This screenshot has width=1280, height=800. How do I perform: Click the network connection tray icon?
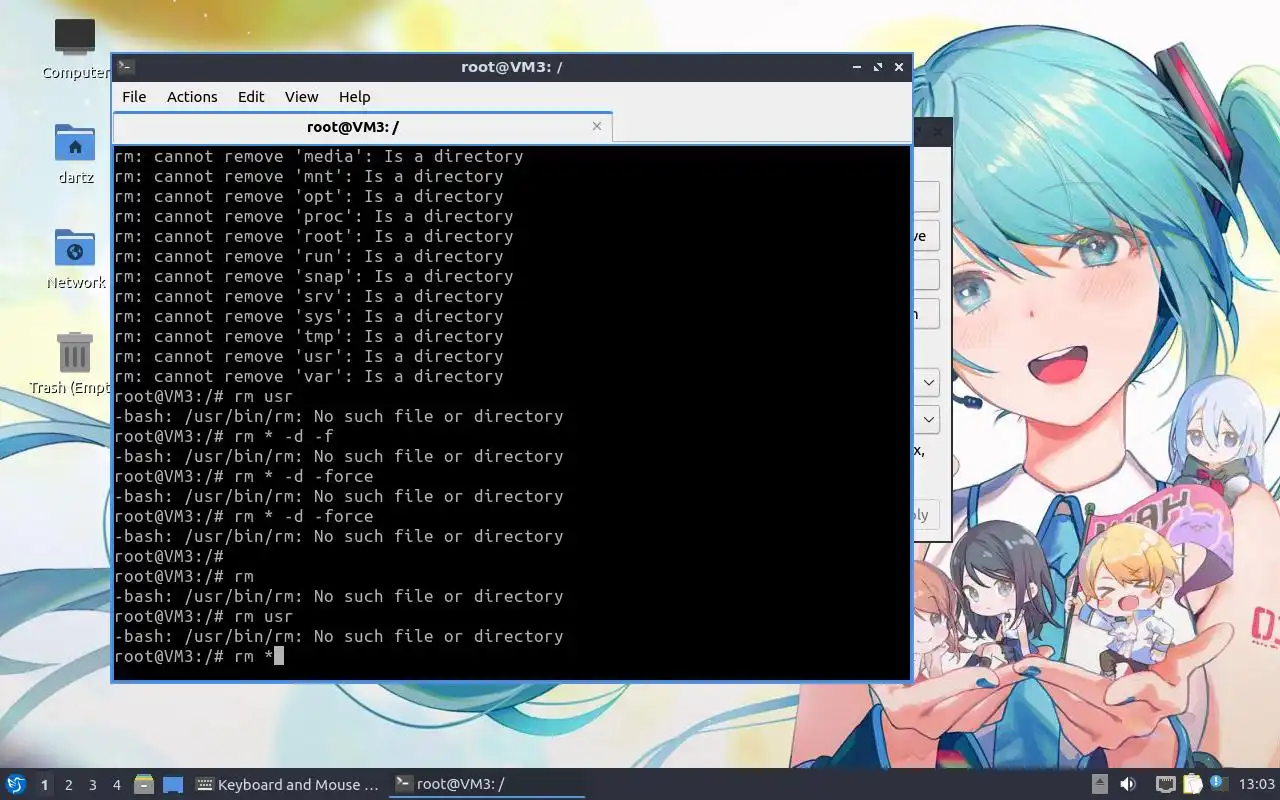(1165, 784)
